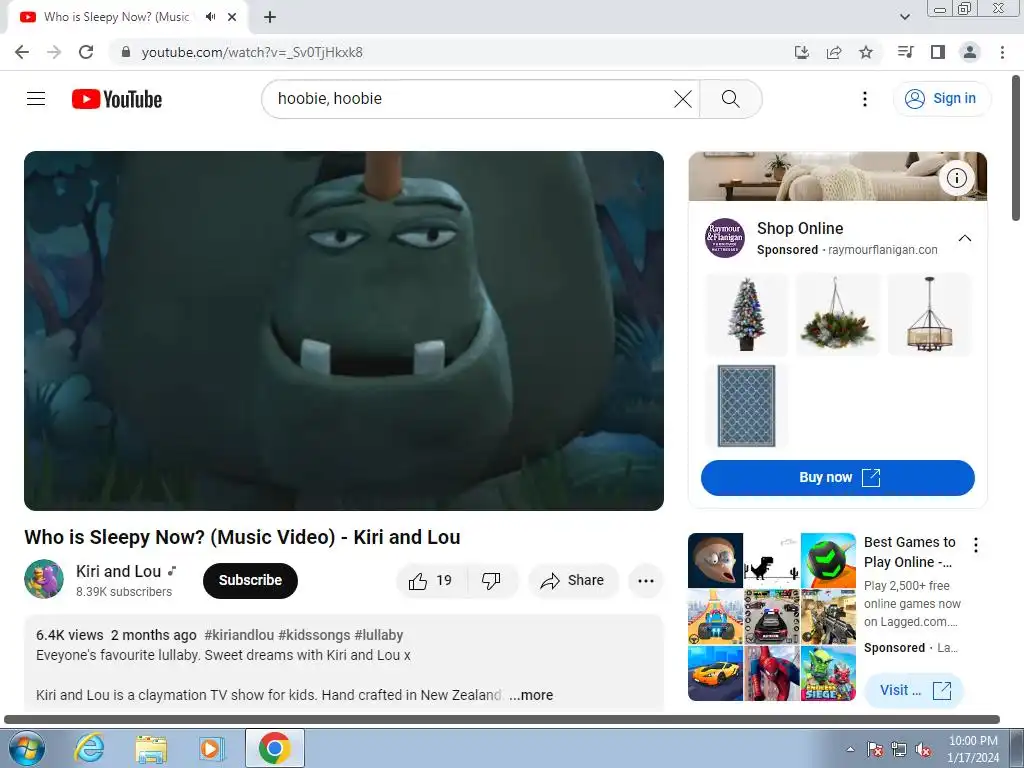Viewport: 1024px width, 768px height.
Task: Click Visit button on games ad
Action: click(x=914, y=690)
